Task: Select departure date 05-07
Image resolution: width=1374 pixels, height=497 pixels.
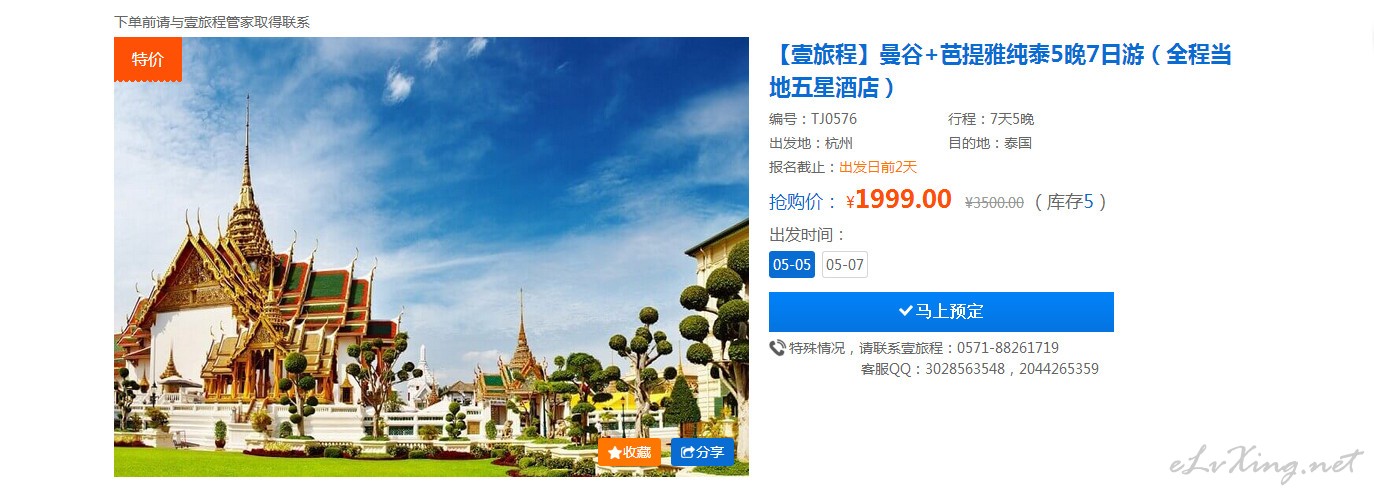Action: [x=844, y=264]
